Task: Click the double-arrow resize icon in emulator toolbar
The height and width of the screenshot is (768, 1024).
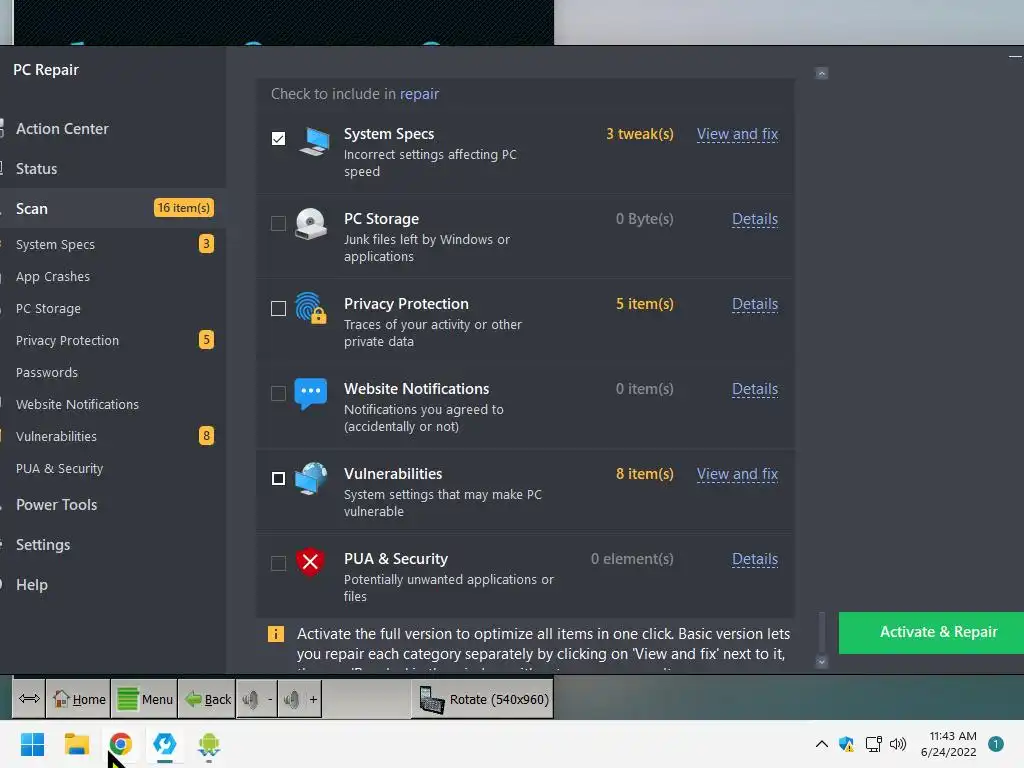Action: pyautogui.click(x=29, y=699)
